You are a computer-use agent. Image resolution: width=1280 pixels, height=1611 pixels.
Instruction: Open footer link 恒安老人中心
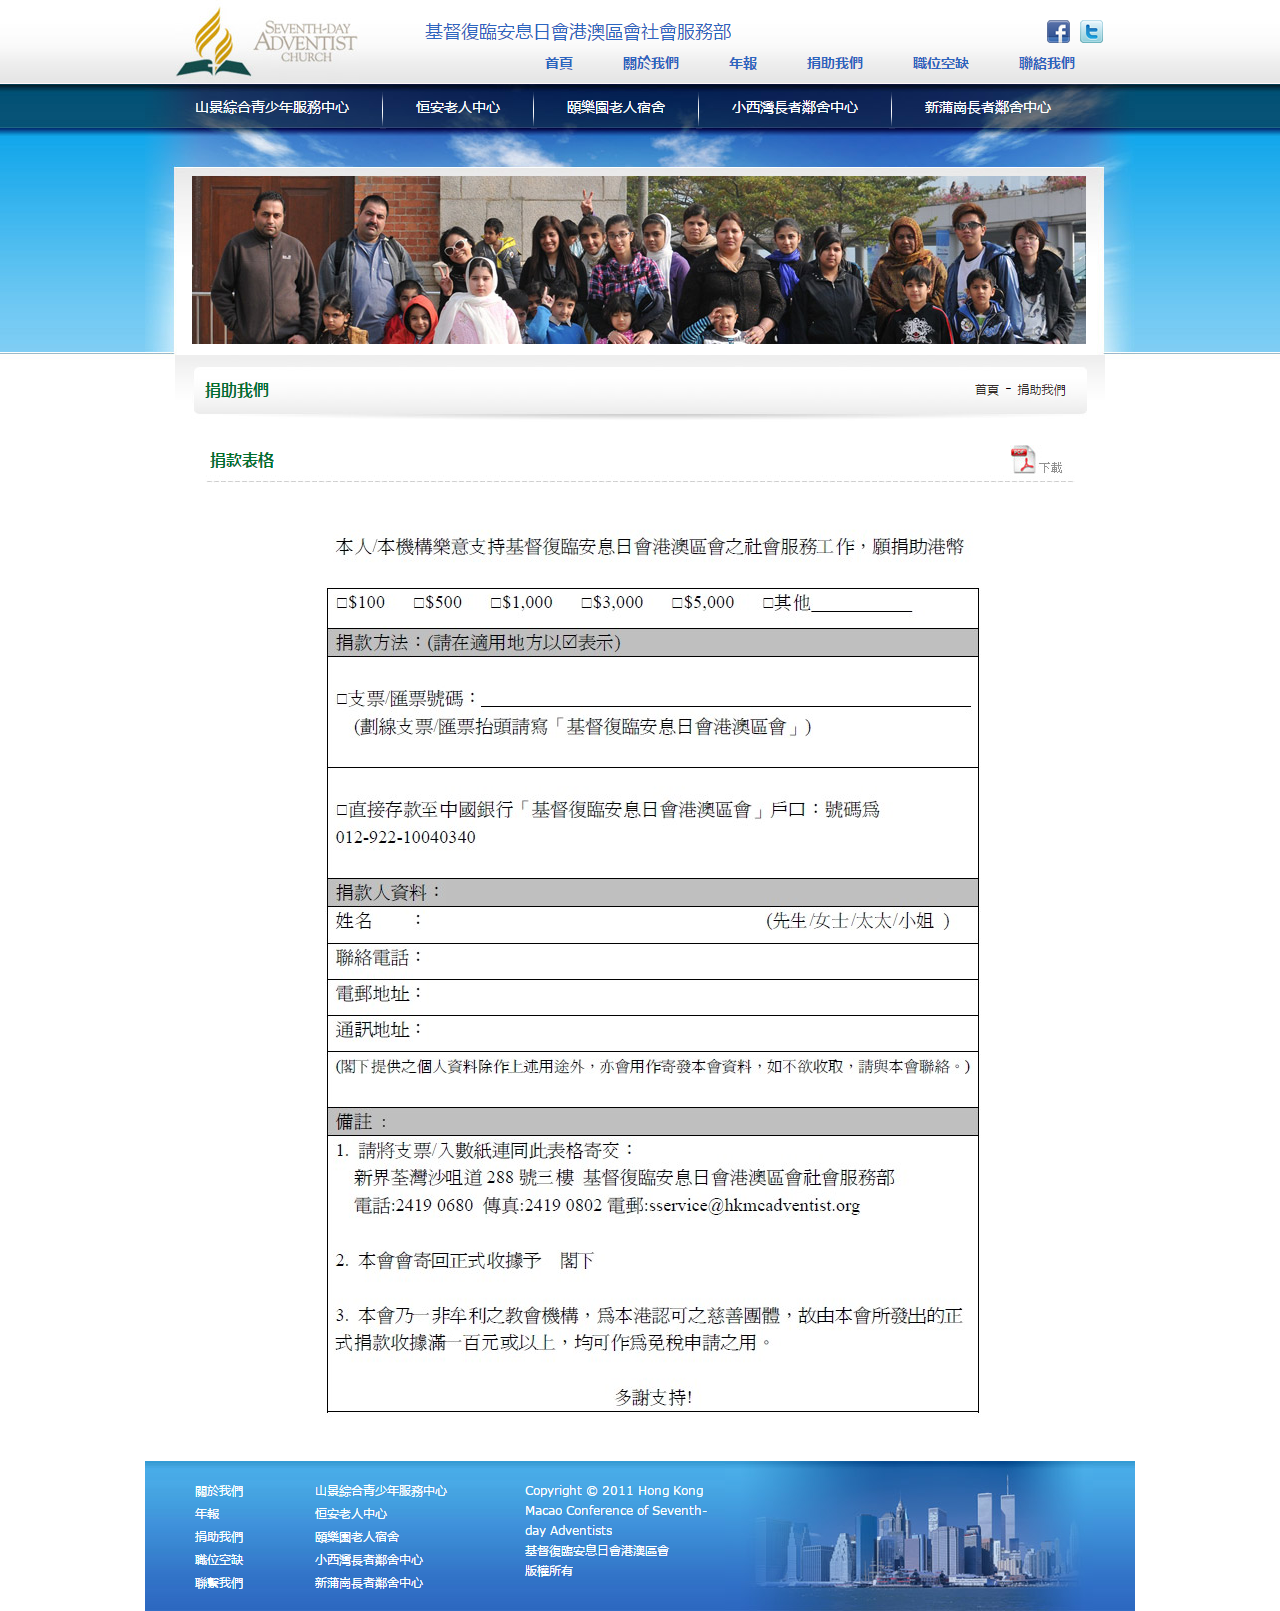(351, 1514)
